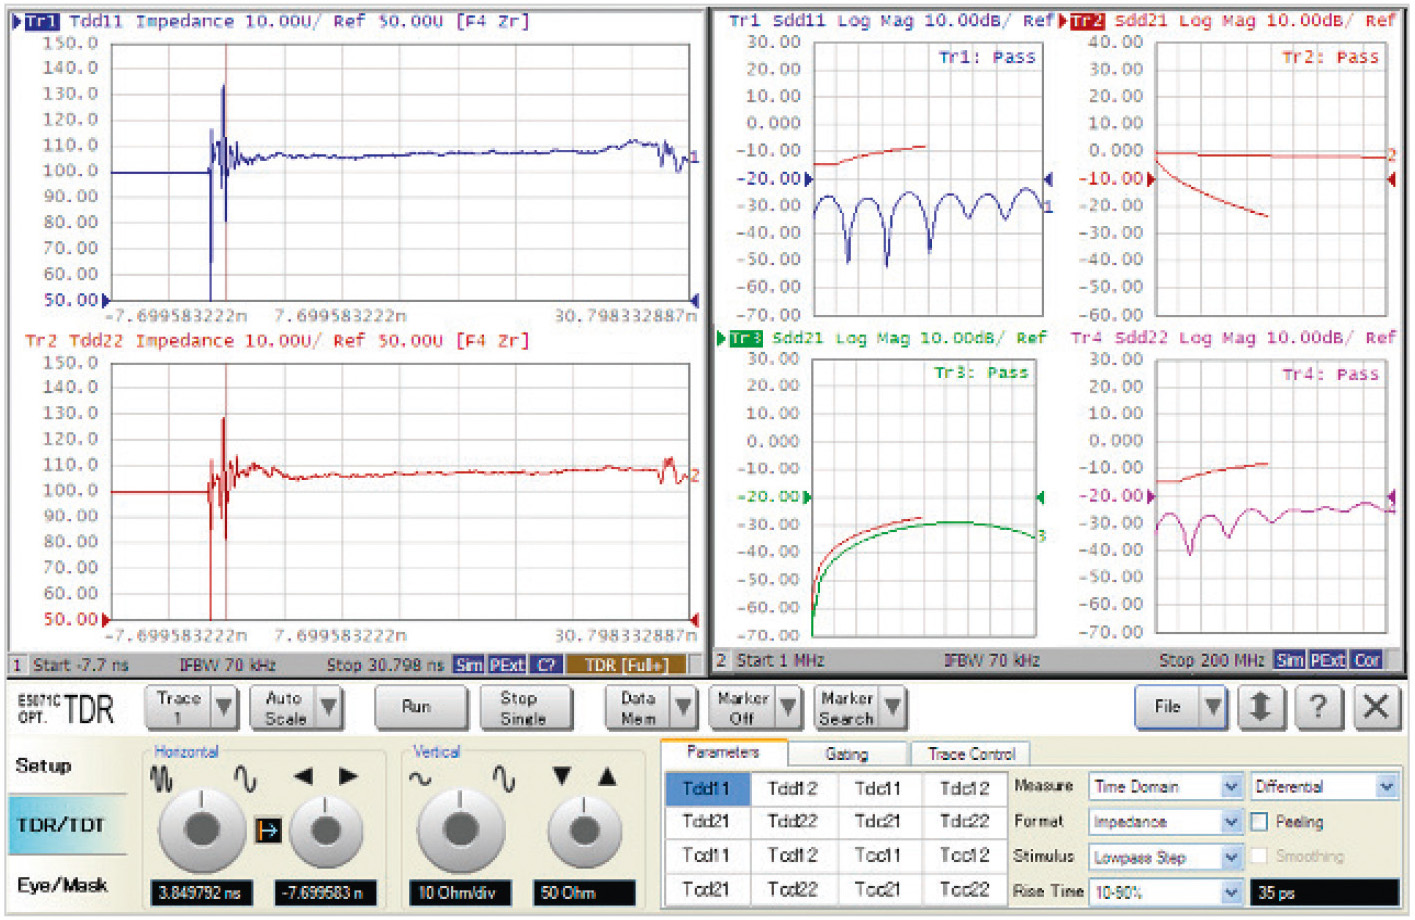The width and height of the screenshot is (1415, 920).
Task: Switch to the Gating tab
Action: tap(847, 754)
